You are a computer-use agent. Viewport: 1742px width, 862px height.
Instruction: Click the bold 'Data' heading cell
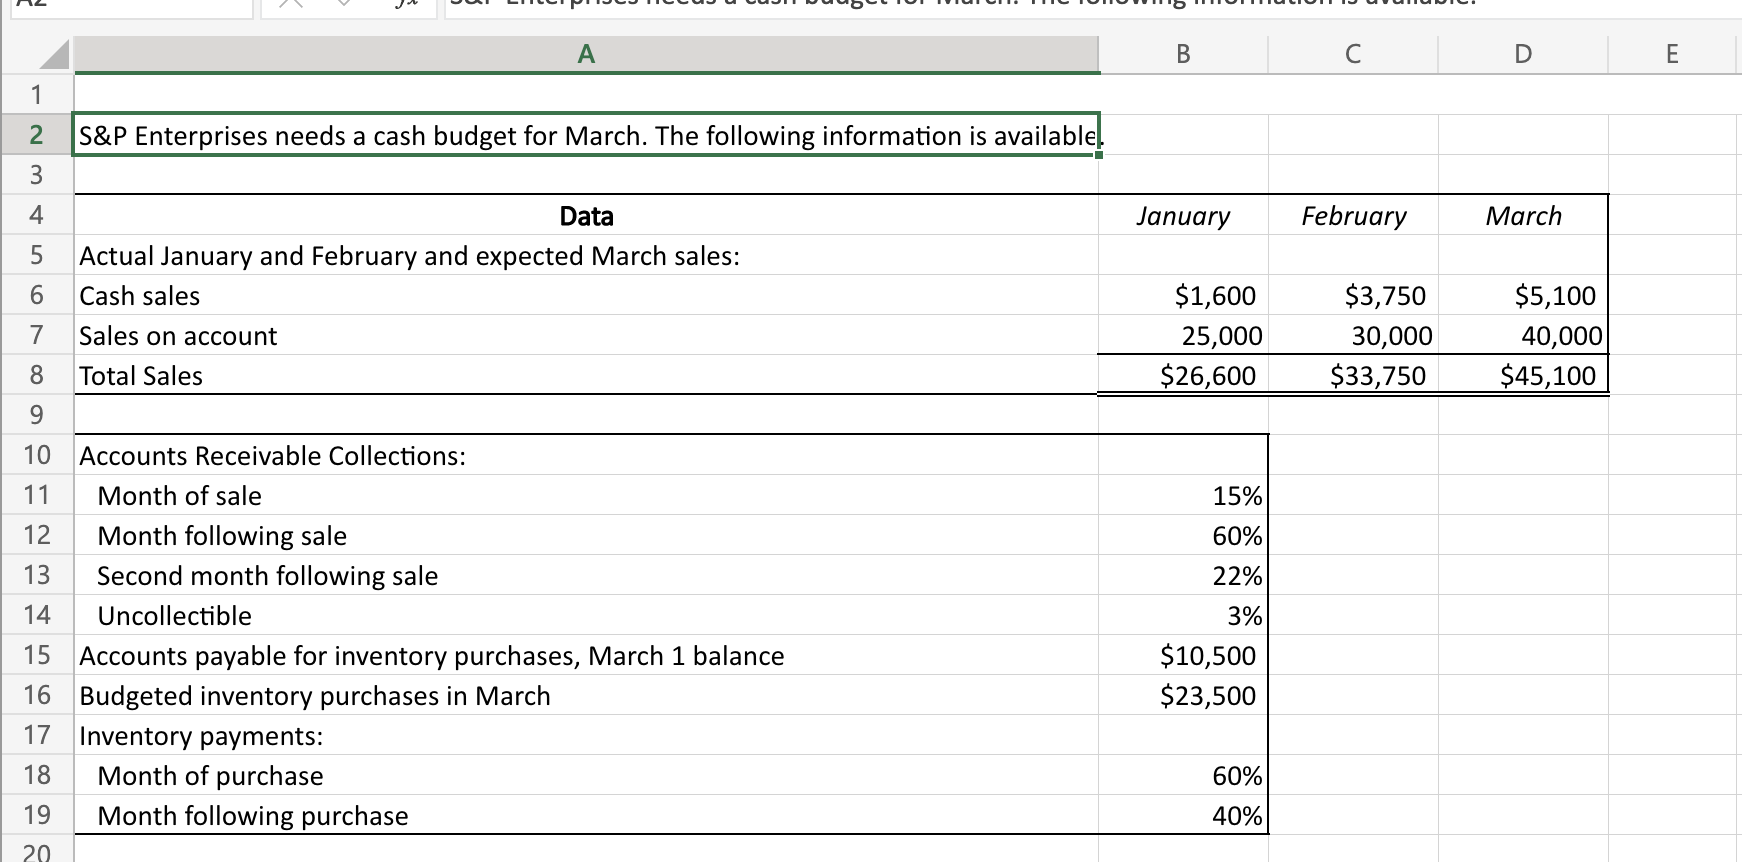pyautogui.click(x=587, y=215)
